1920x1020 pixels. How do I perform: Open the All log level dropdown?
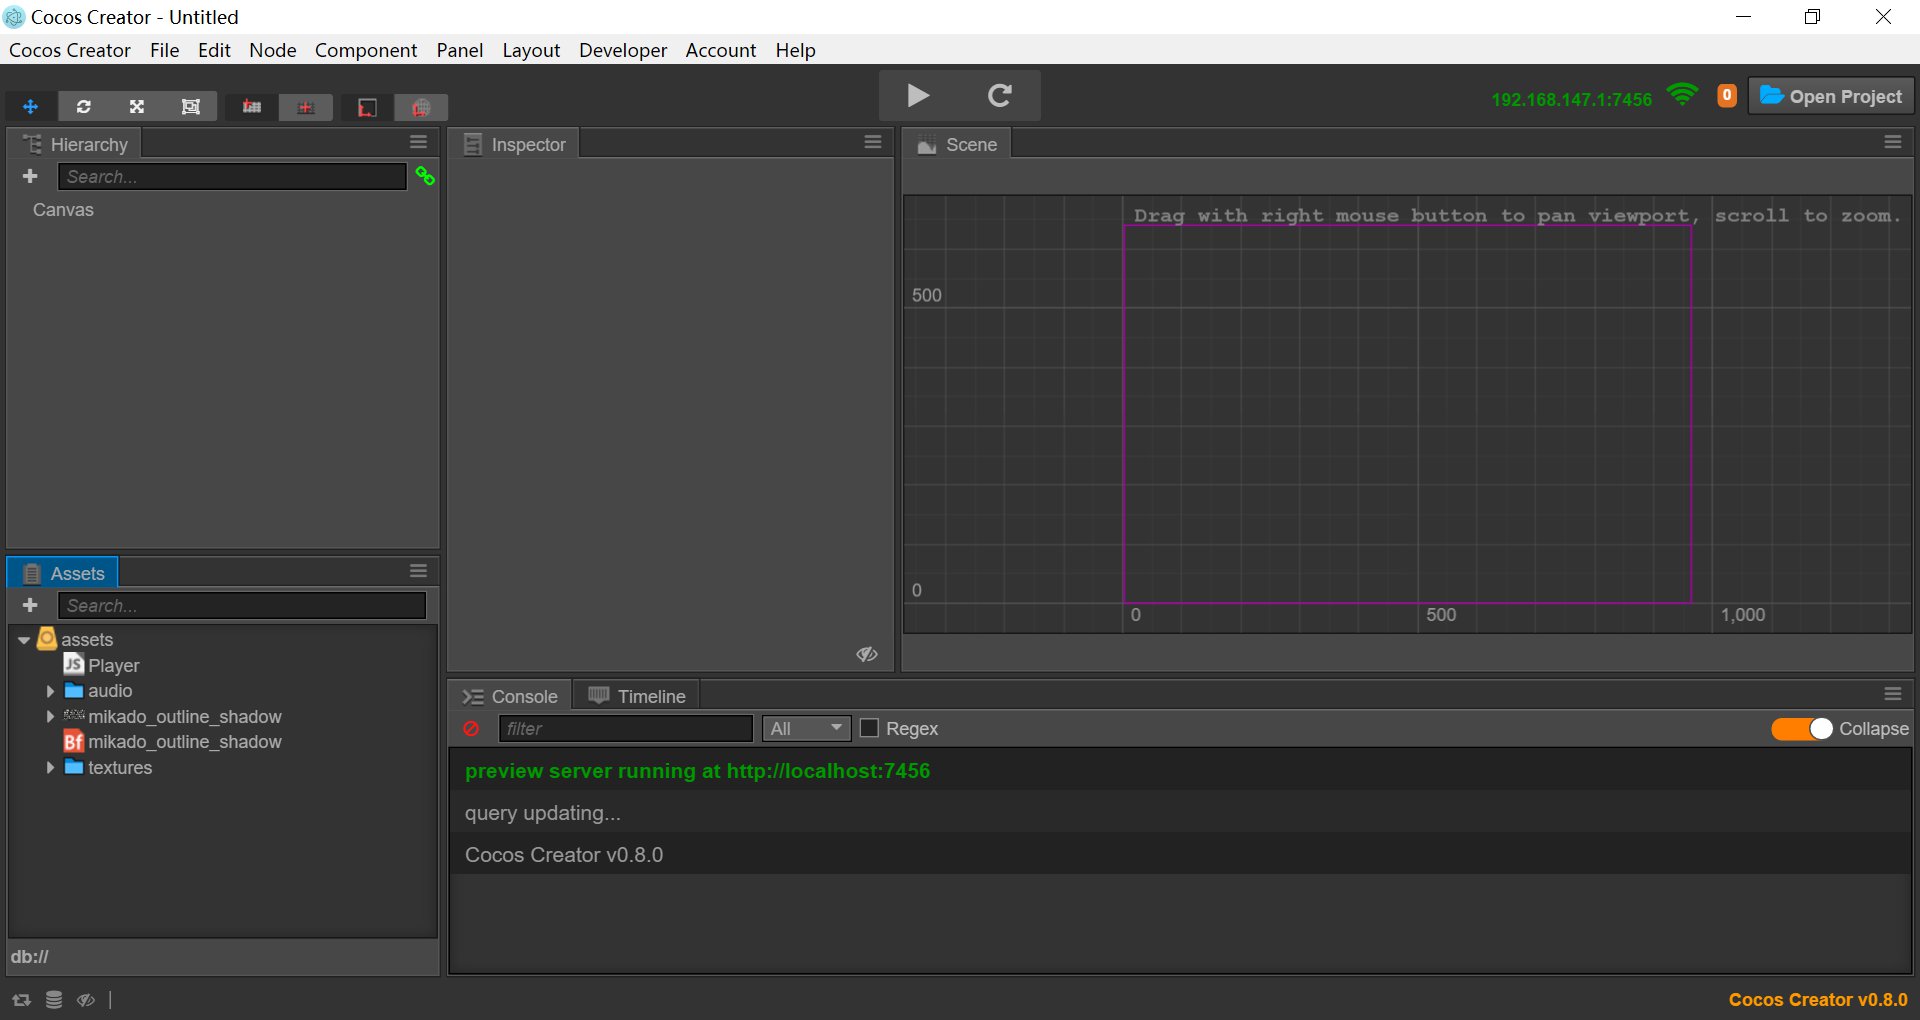click(x=806, y=729)
